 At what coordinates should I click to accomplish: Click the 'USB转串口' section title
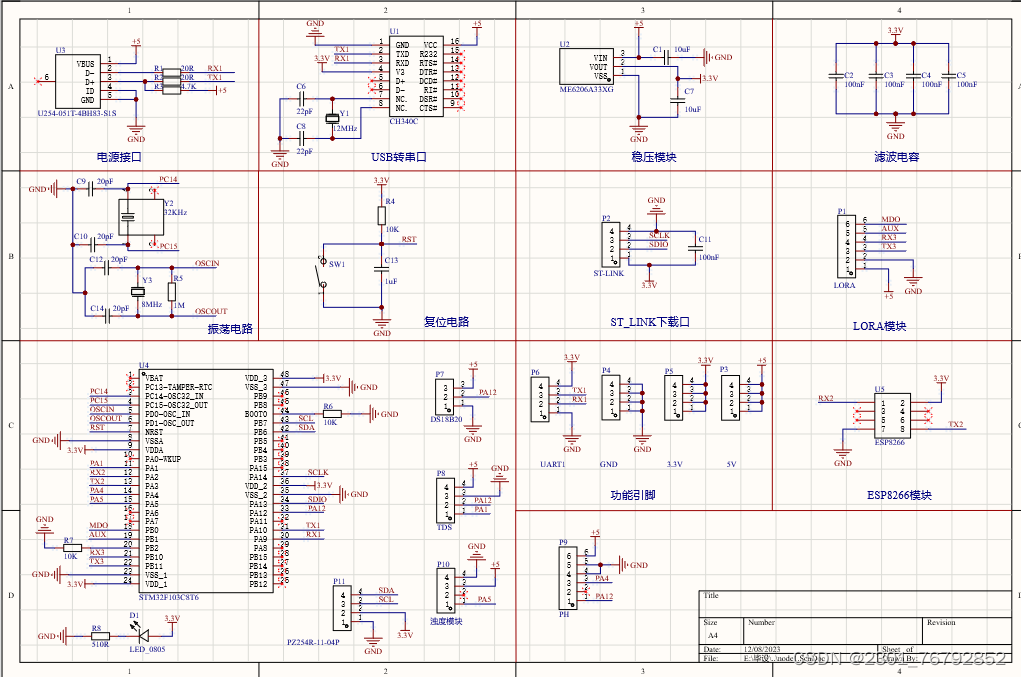coord(399,157)
